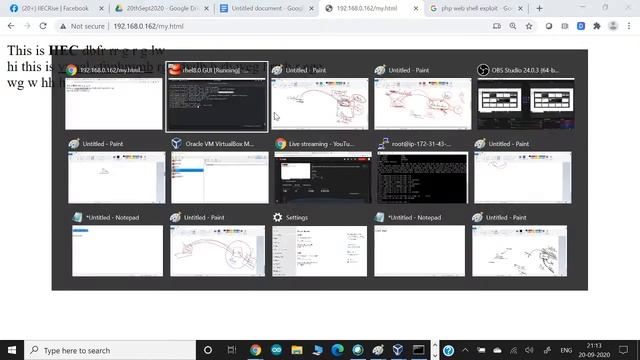Open the Arduino IDE taskbar icon
This screenshot has width=640, height=360.
point(276,350)
